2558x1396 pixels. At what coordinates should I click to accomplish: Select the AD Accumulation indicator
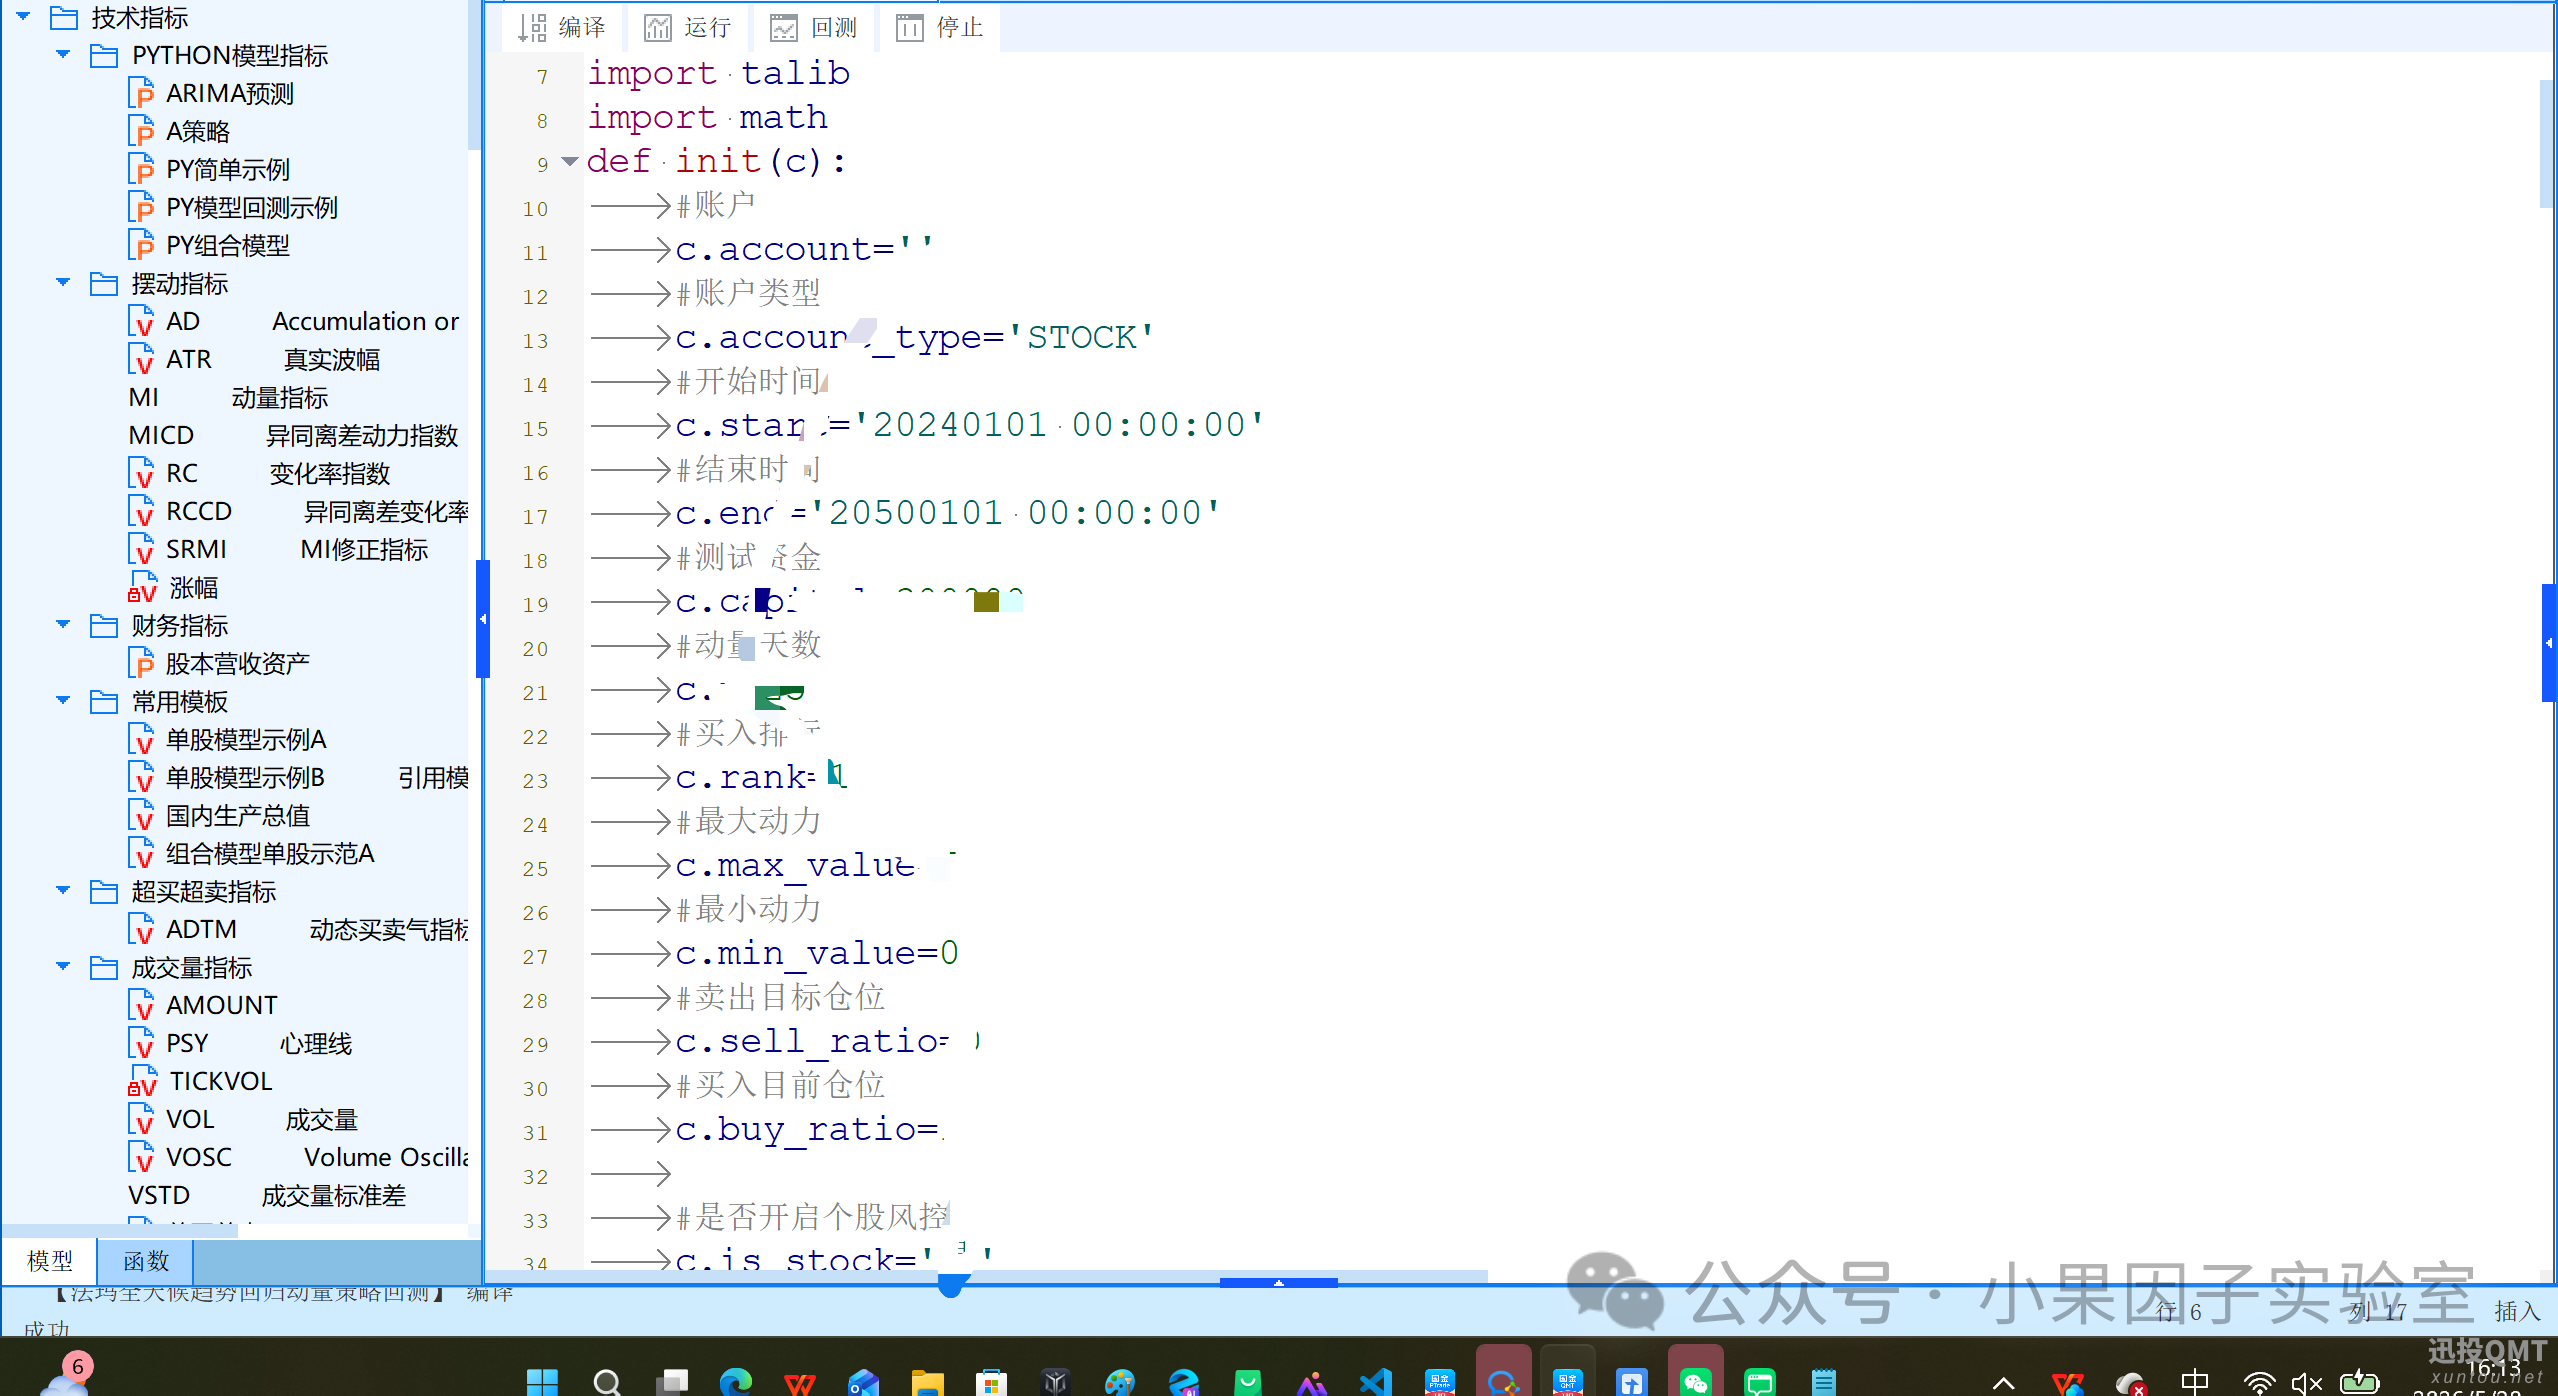pyautogui.click(x=294, y=321)
